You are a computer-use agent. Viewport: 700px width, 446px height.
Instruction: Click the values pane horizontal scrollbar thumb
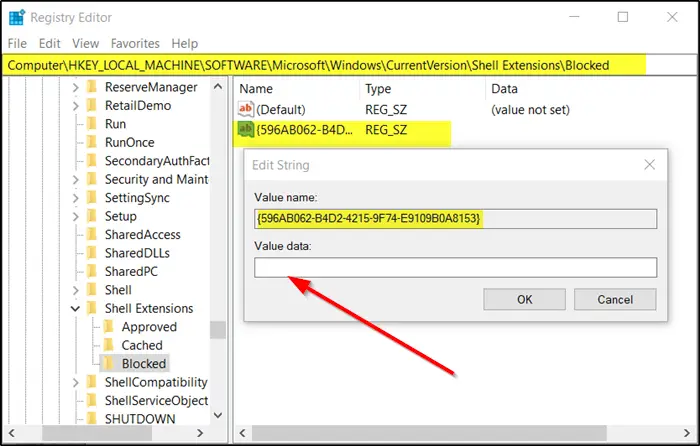[x=429, y=433]
